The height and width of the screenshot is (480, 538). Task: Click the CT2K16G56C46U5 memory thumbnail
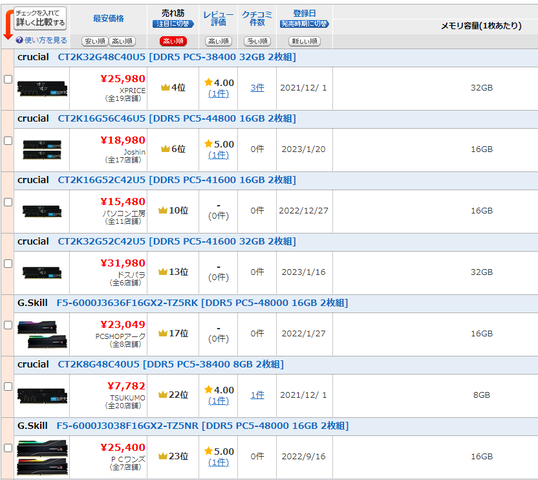point(42,150)
